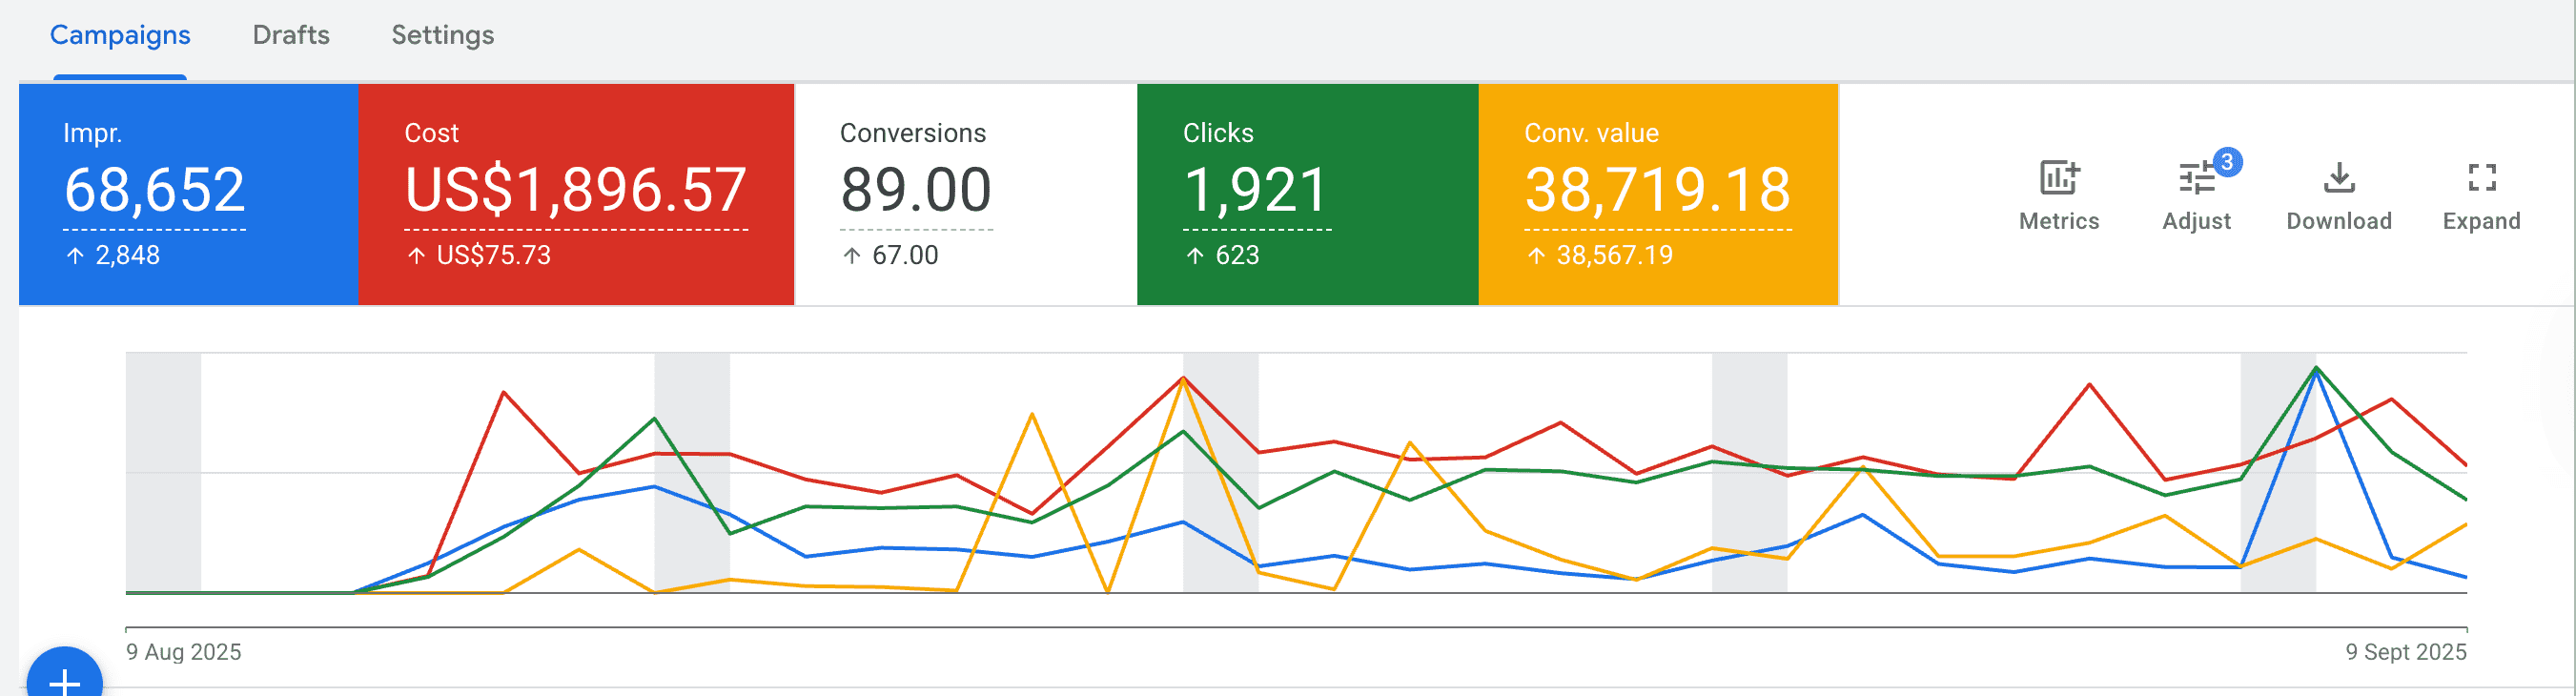Open the 68,652 impressions value dropdown
Screen dimensions: 2576x696
(x=154, y=190)
